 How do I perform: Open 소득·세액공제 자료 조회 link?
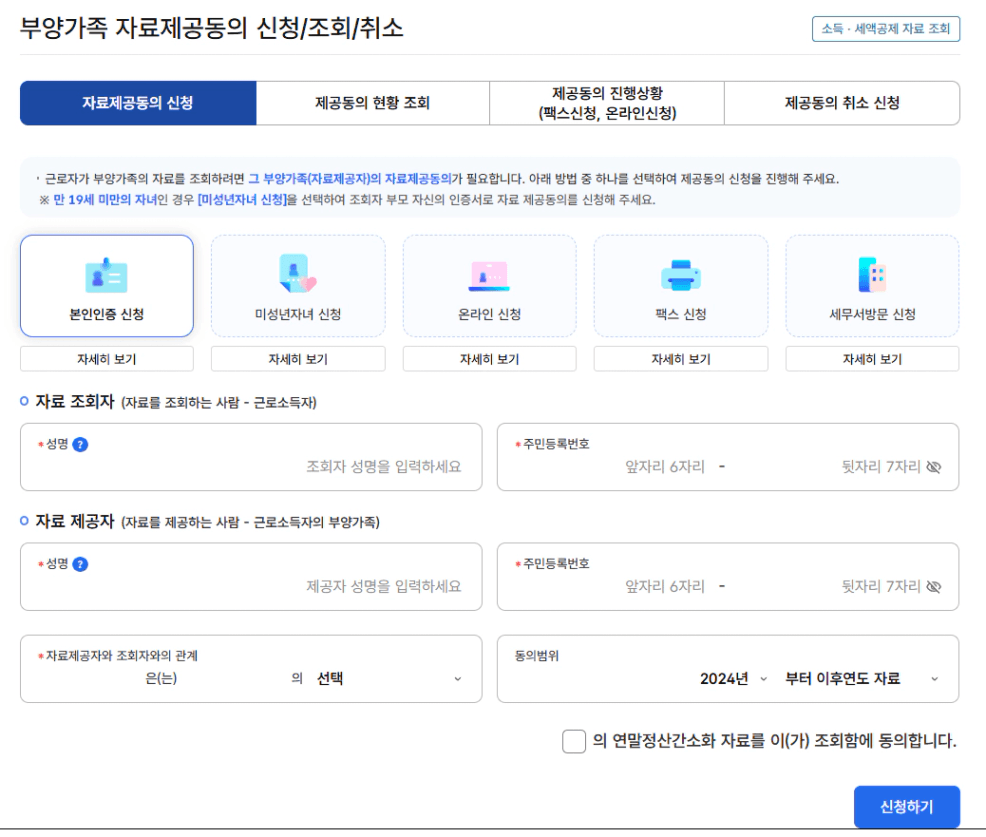click(x=885, y=29)
